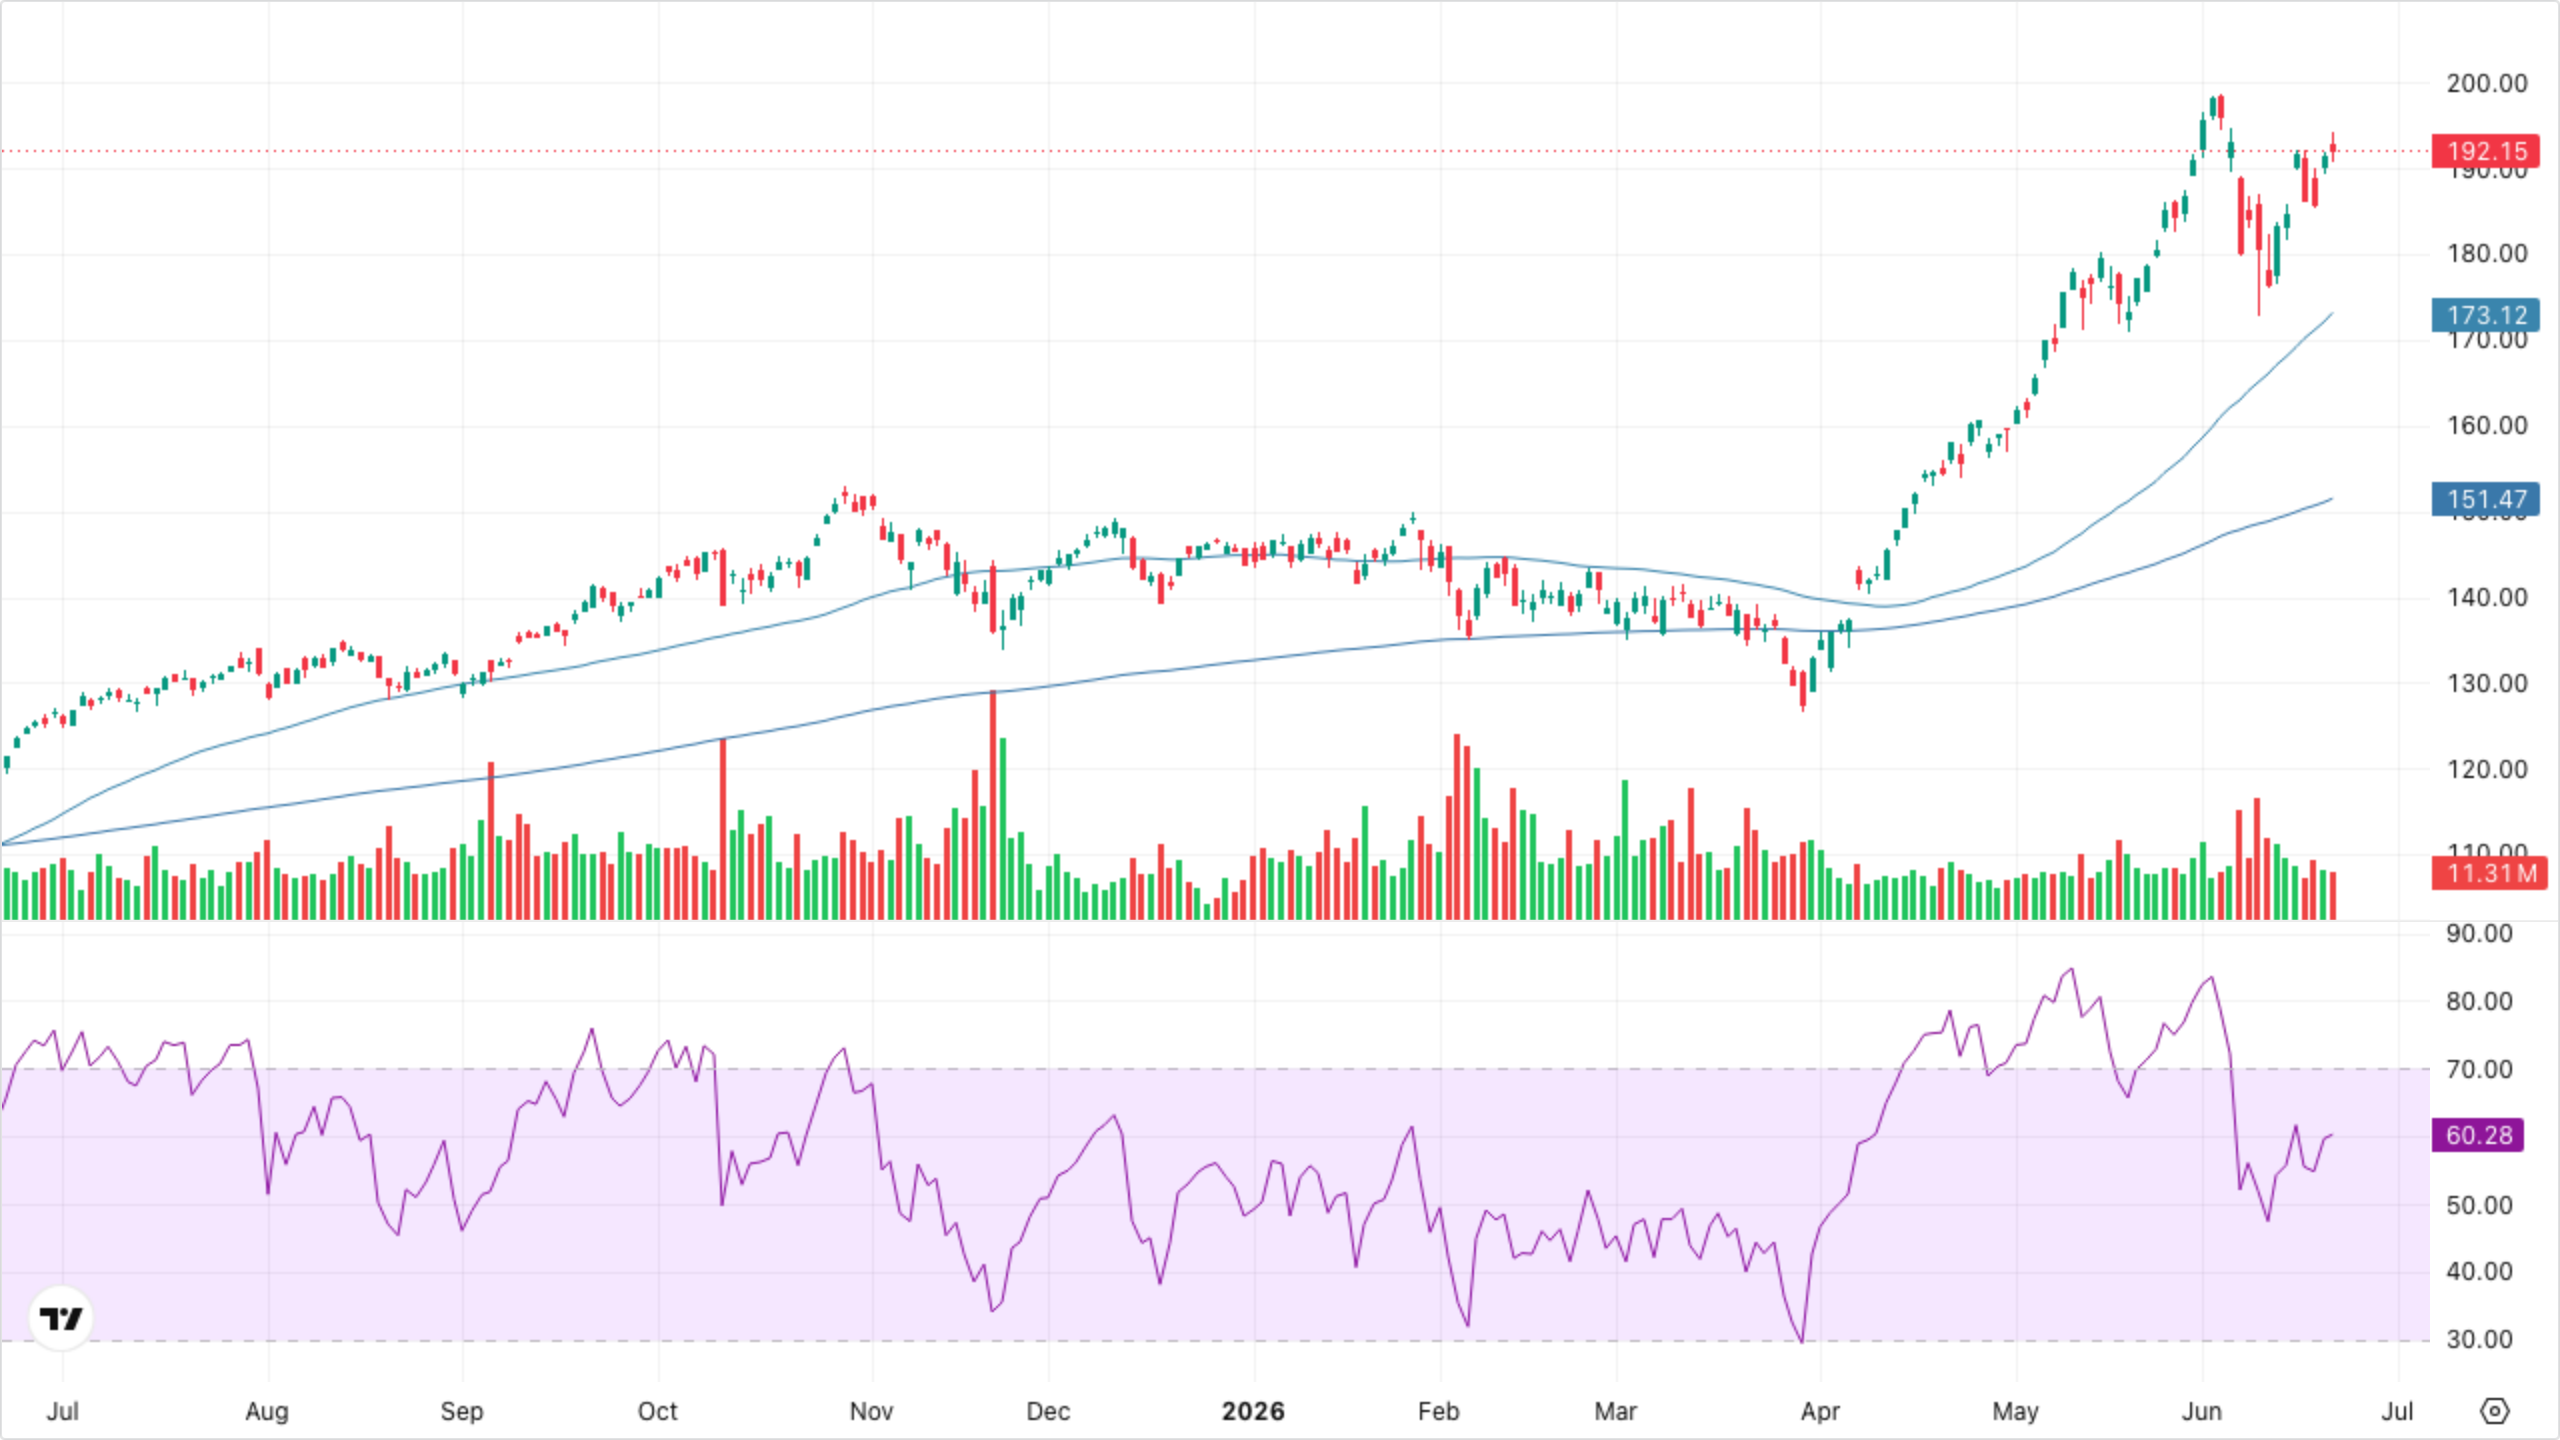Select the 173.12 moving average label
2560x1440 pixels.
pos(2485,315)
